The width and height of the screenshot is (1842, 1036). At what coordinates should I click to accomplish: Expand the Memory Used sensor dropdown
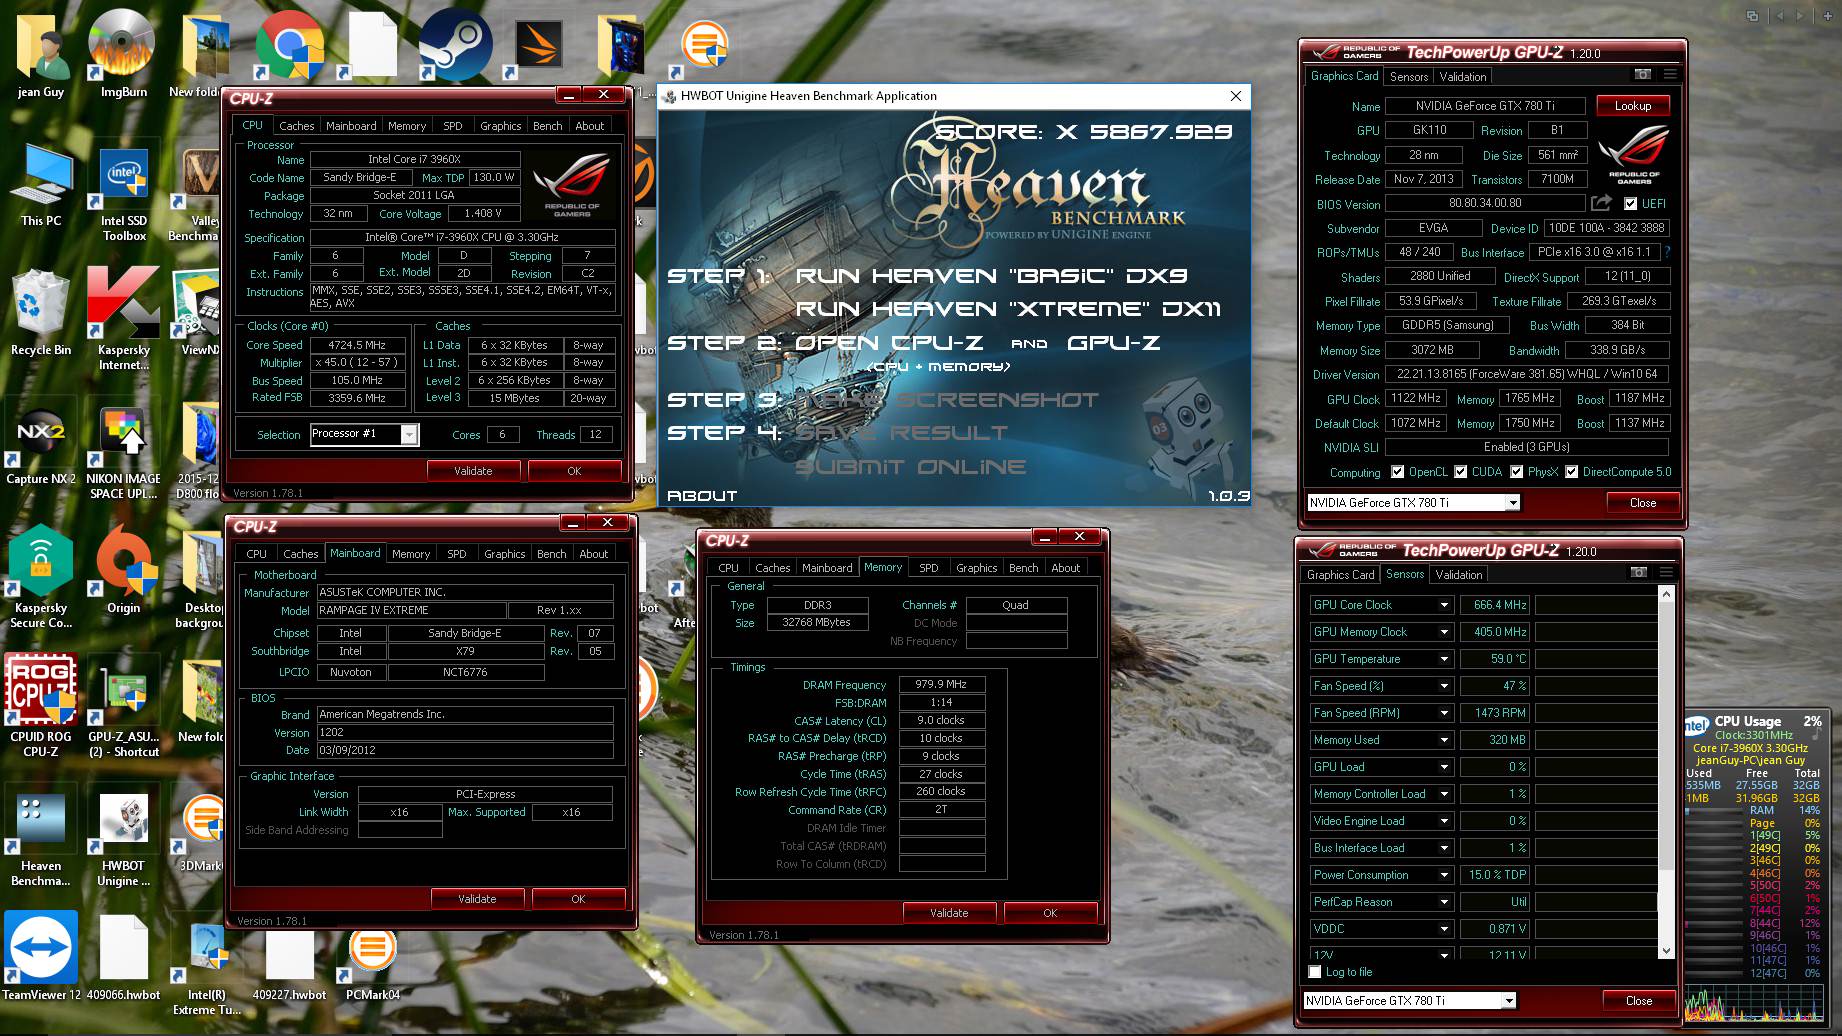[x=1444, y=740]
